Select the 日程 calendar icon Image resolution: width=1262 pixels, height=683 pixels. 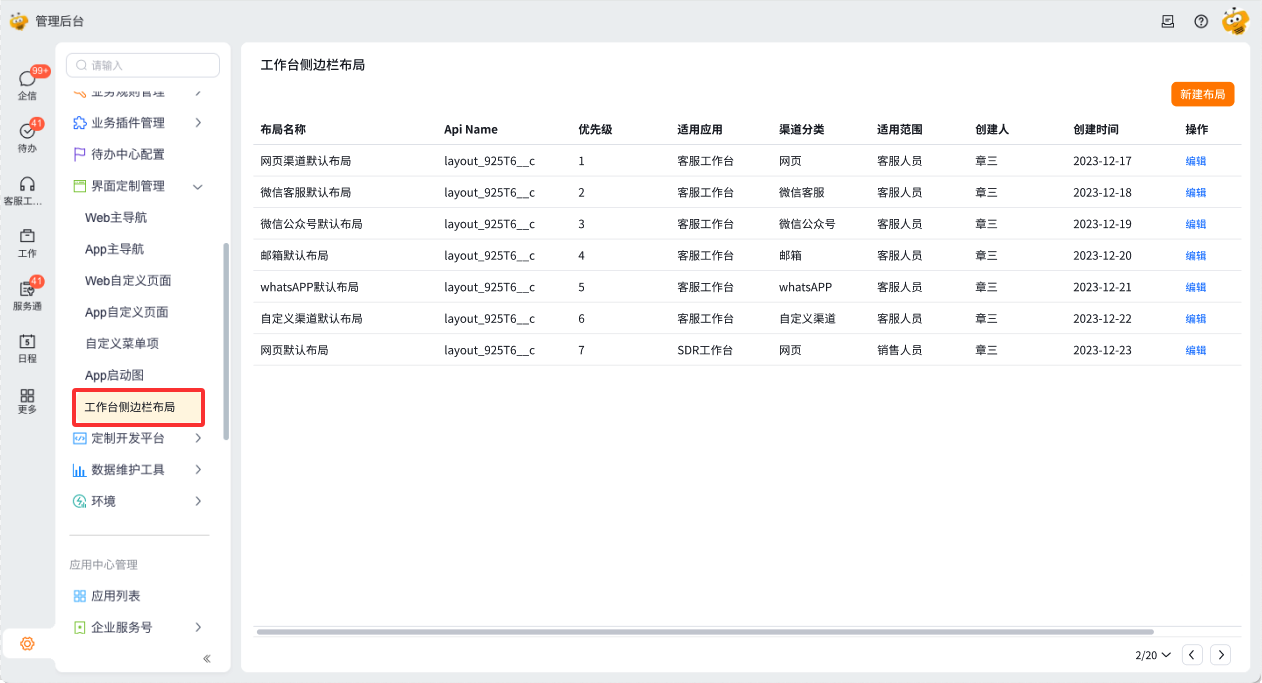pos(26,347)
